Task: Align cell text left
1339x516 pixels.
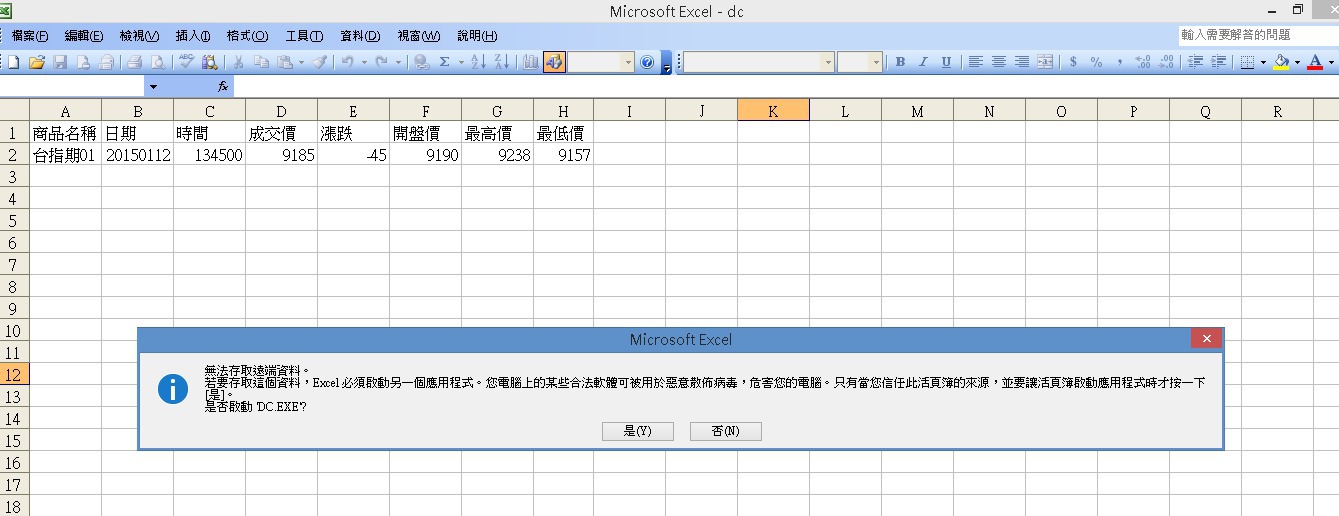Action: click(976, 62)
